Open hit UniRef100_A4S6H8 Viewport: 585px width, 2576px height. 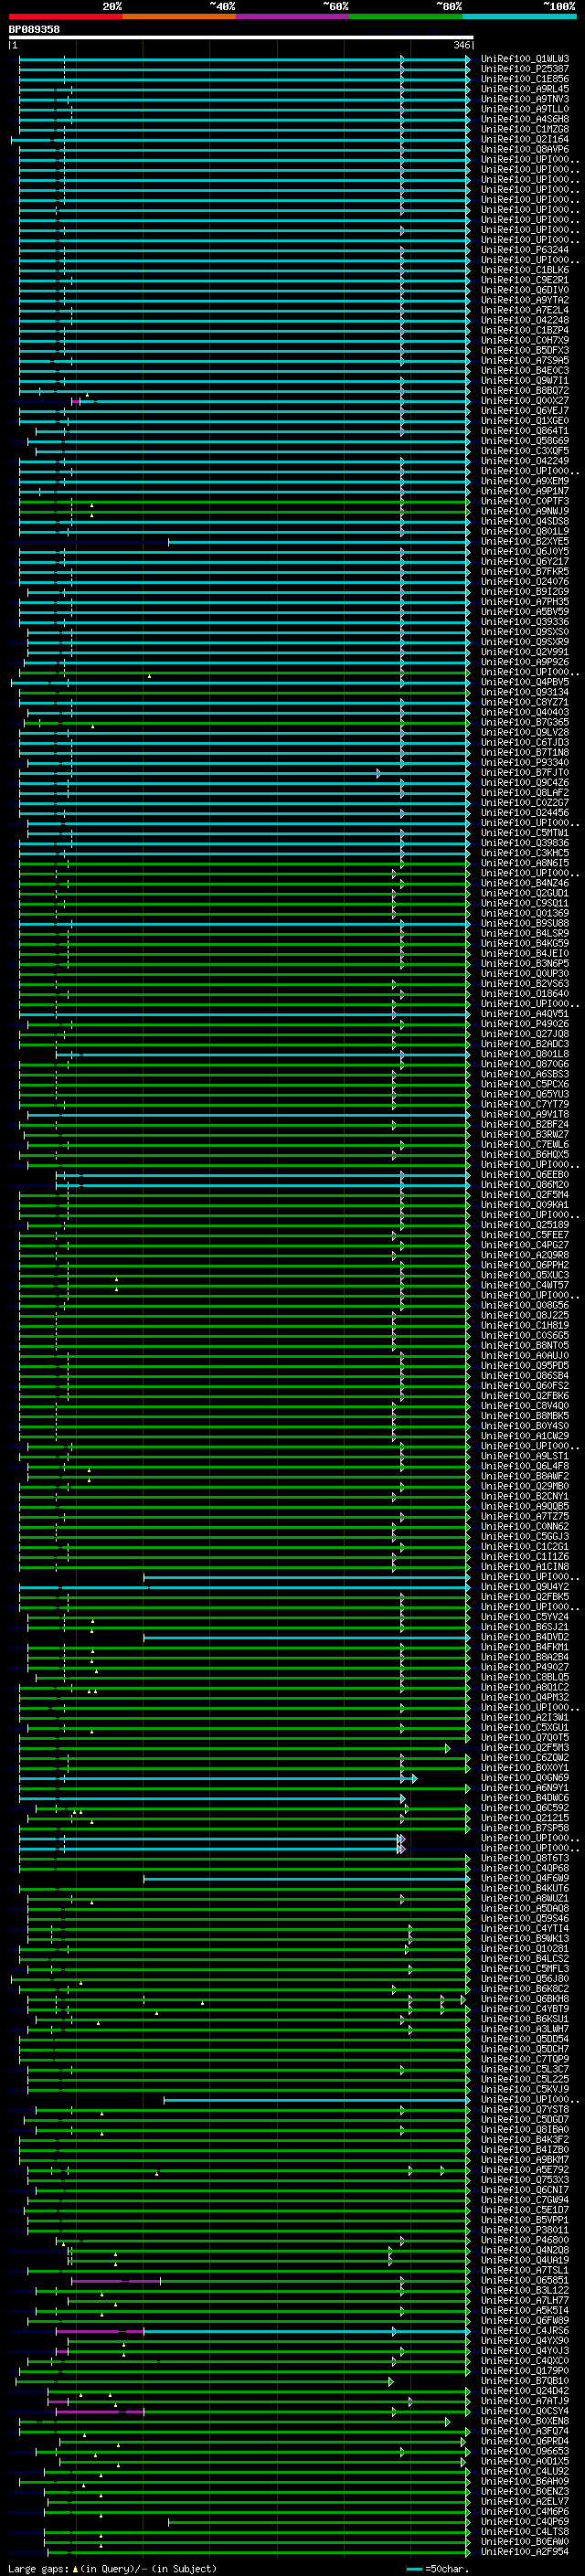(x=525, y=119)
